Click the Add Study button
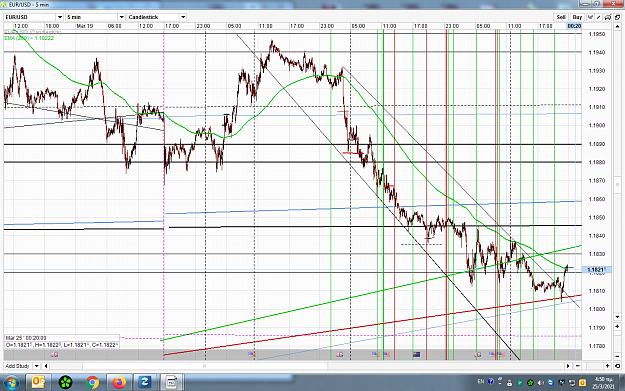Viewport: 625px width, 391px height. pyautogui.click(x=18, y=366)
